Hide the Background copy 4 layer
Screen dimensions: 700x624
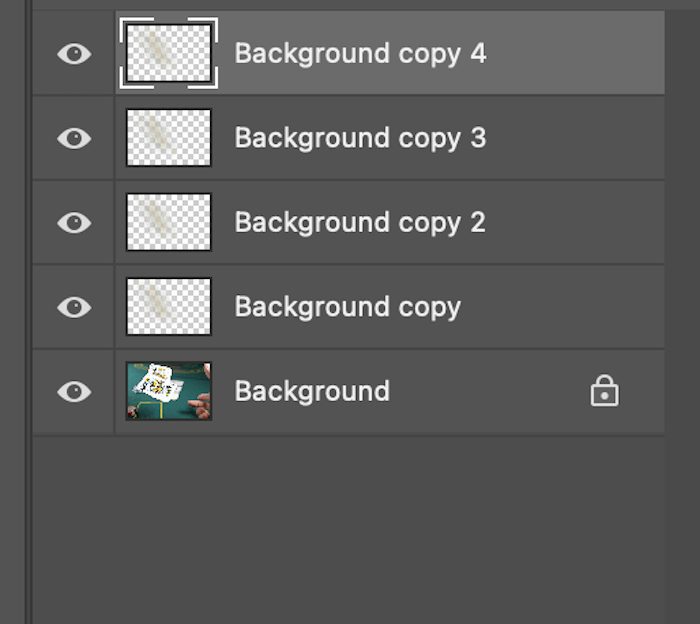tap(74, 54)
